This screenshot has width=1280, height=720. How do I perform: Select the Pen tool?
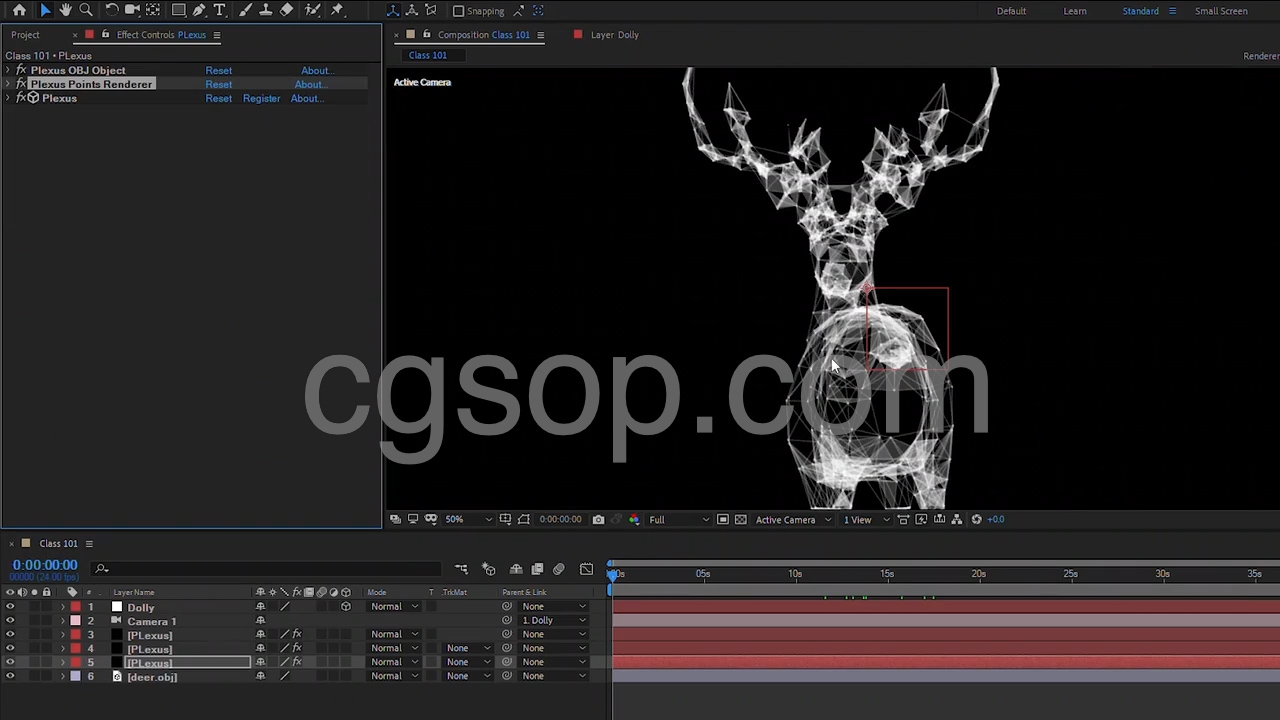coord(199,10)
